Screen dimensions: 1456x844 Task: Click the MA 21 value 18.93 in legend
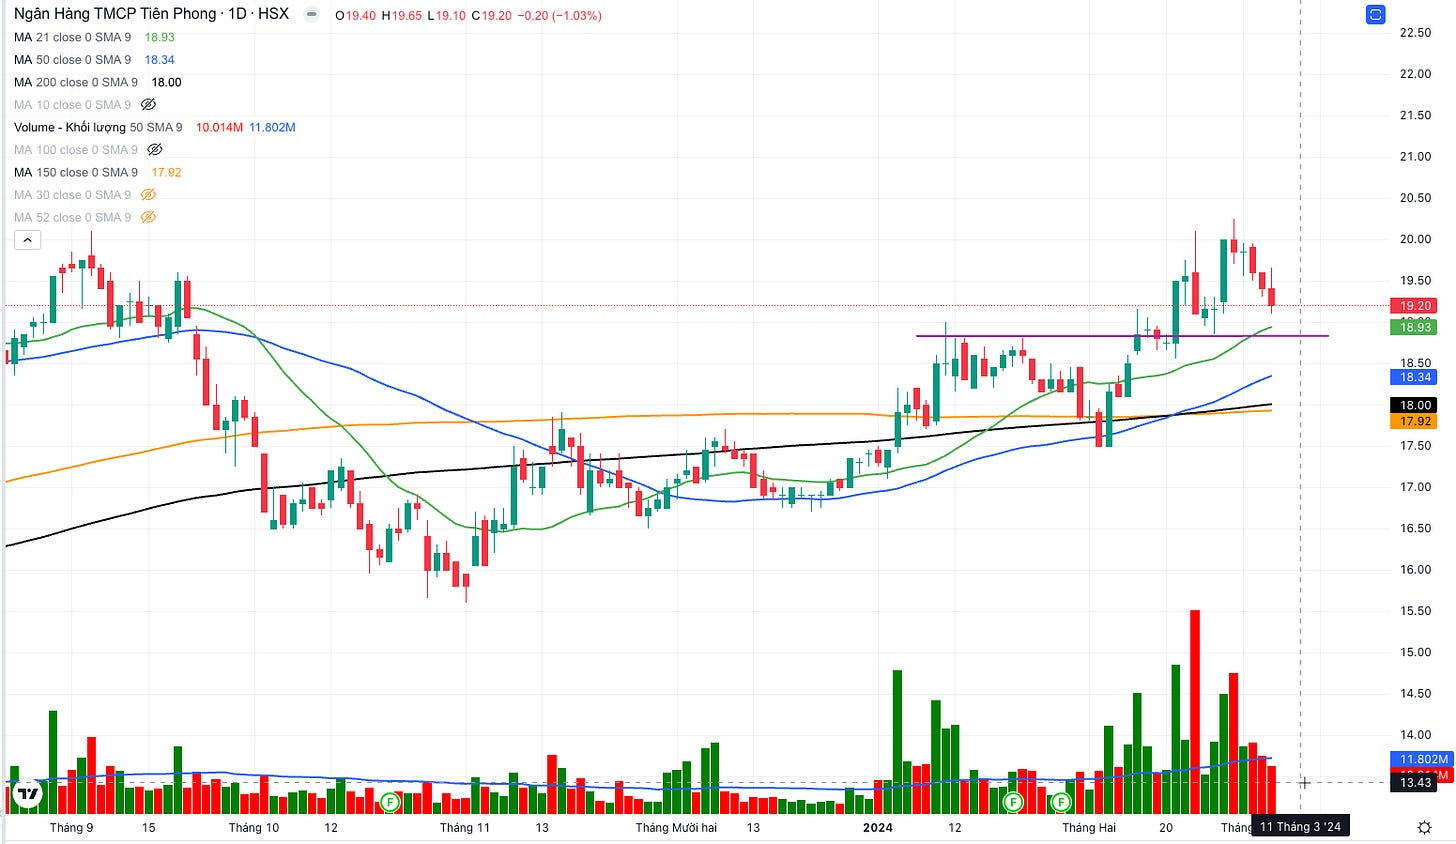click(x=160, y=37)
